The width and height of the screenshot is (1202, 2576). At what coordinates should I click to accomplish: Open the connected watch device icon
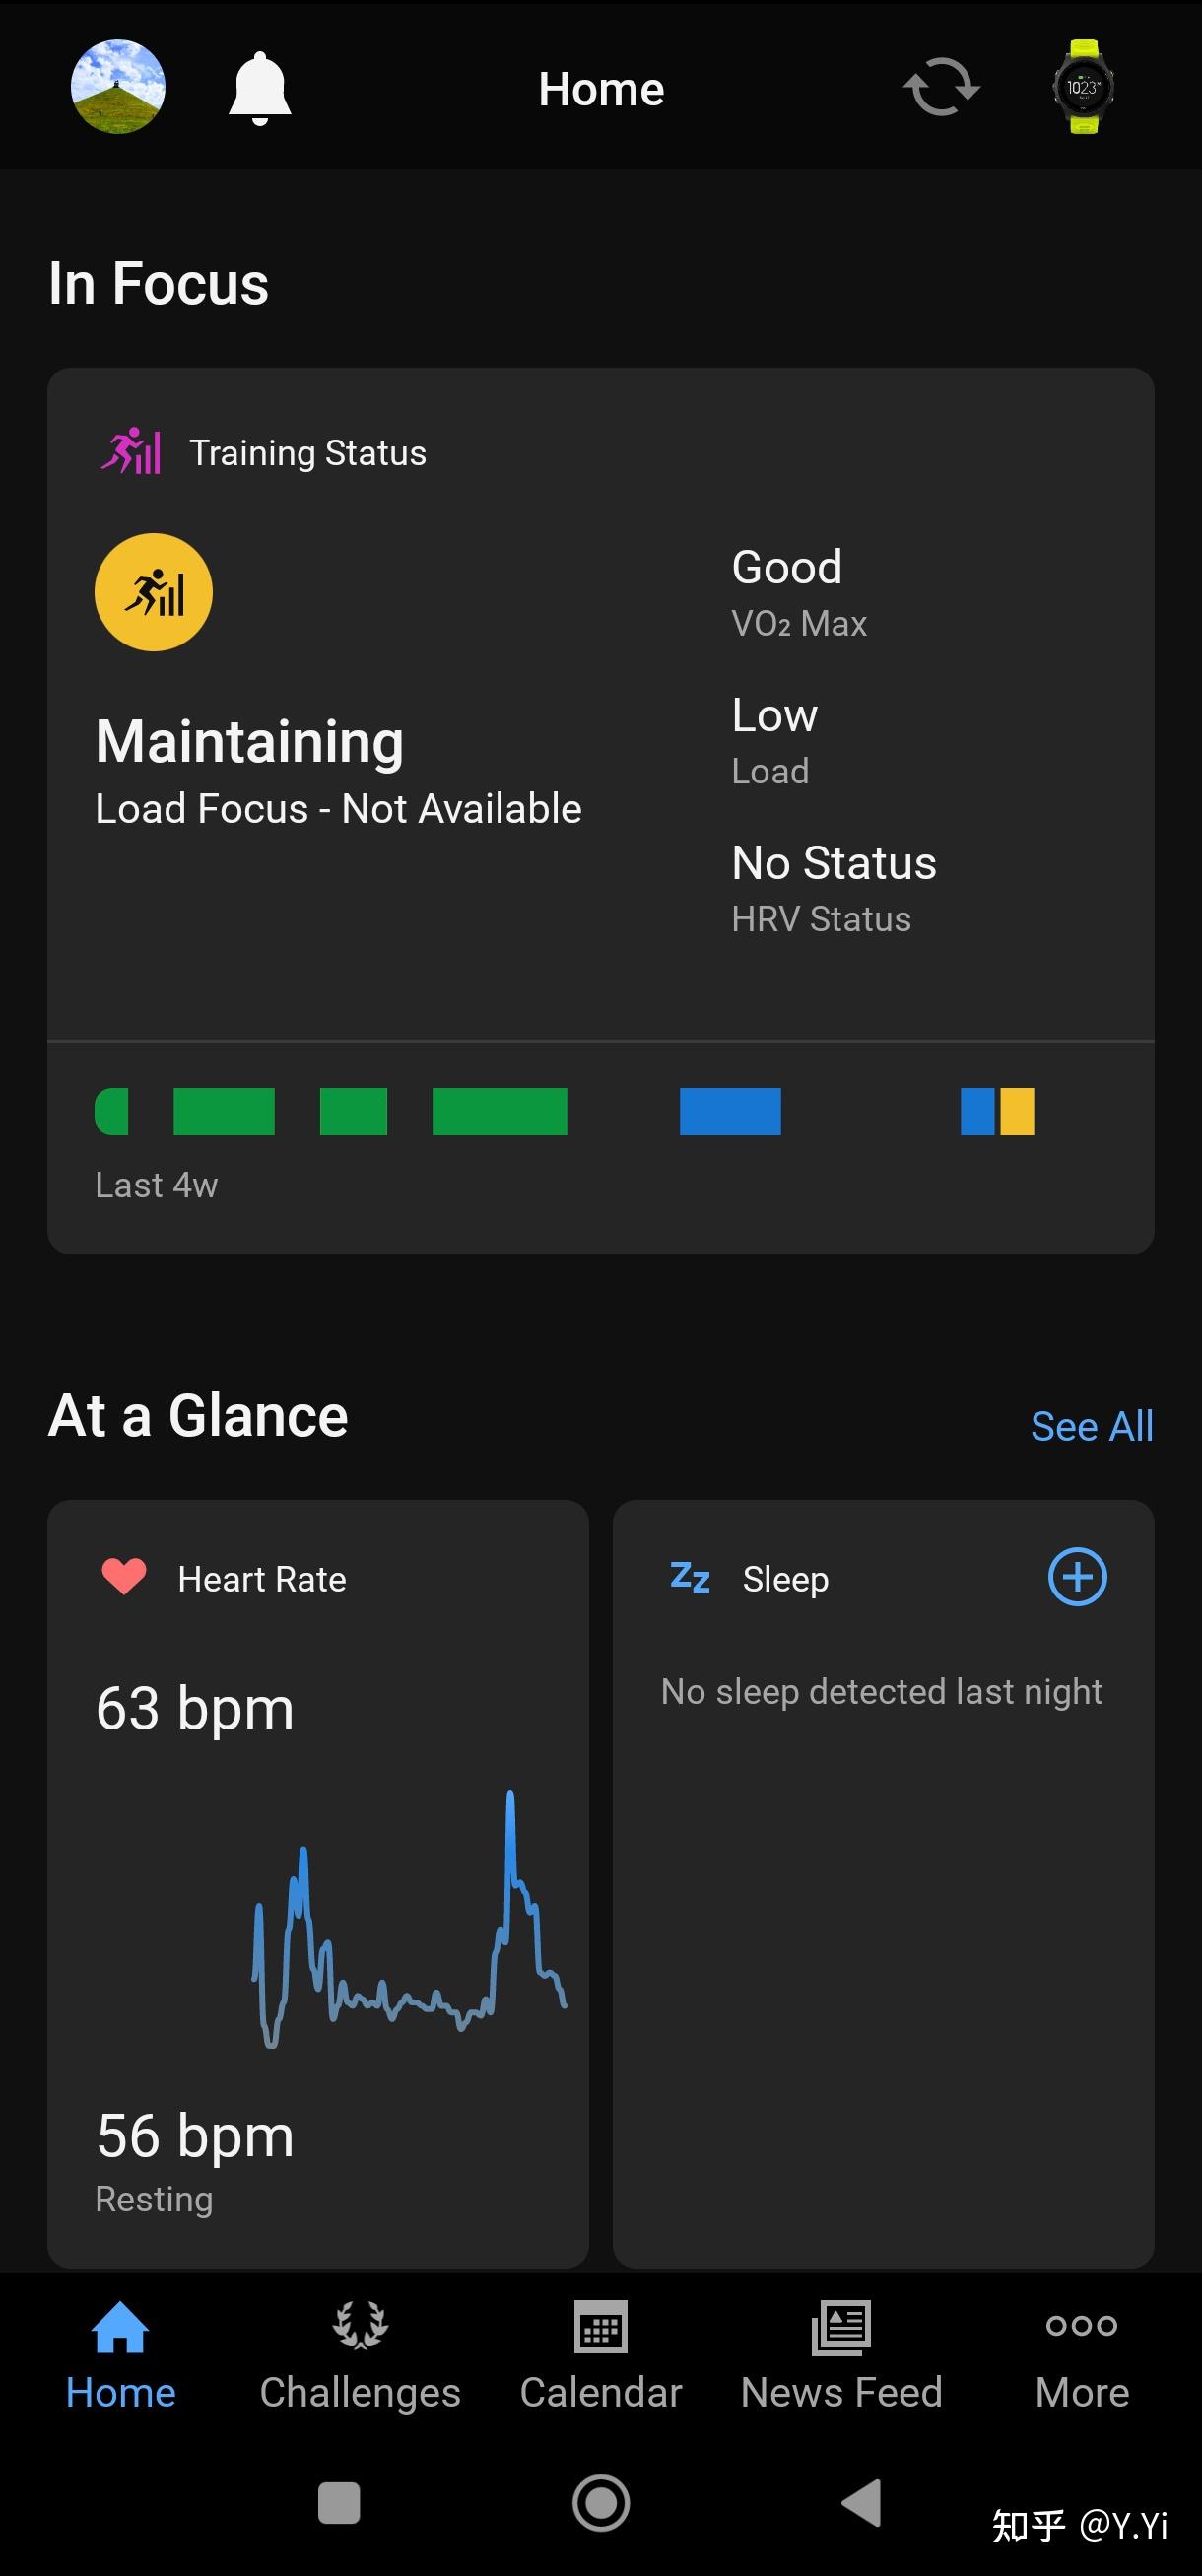pyautogui.click(x=1083, y=87)
